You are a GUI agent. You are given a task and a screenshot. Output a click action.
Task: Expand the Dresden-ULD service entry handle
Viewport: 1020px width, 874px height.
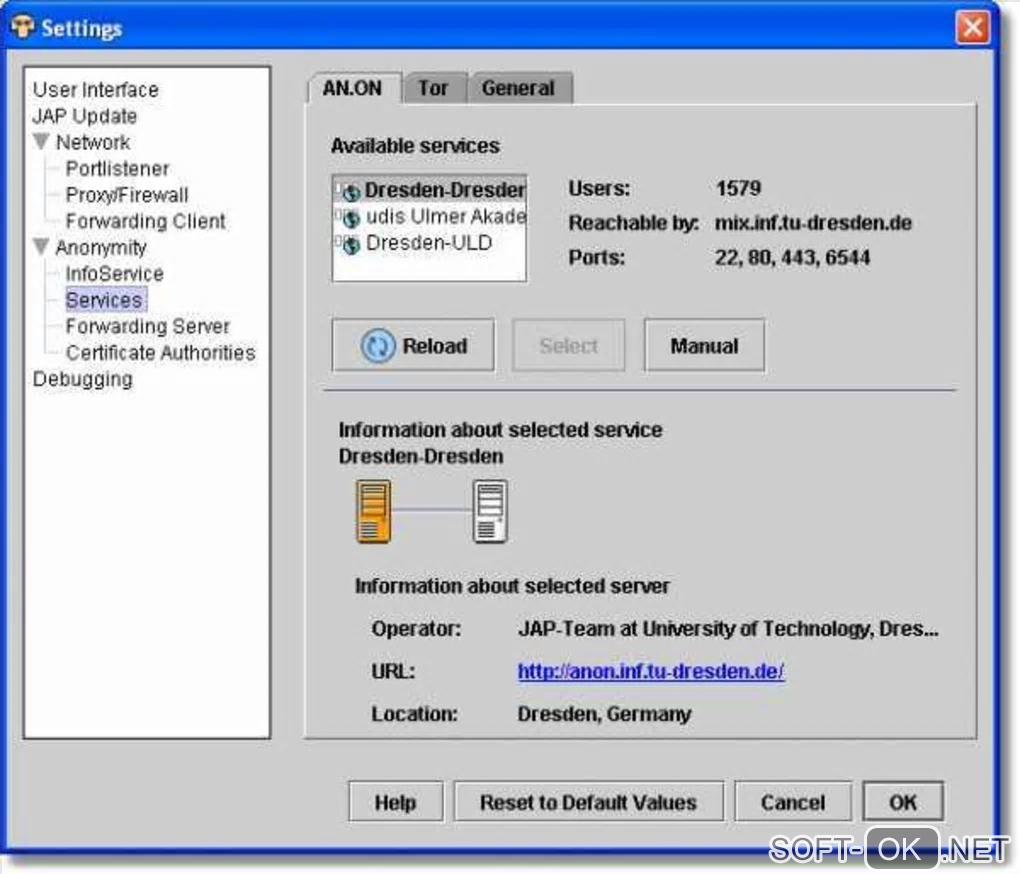click(x=338, y=241)
